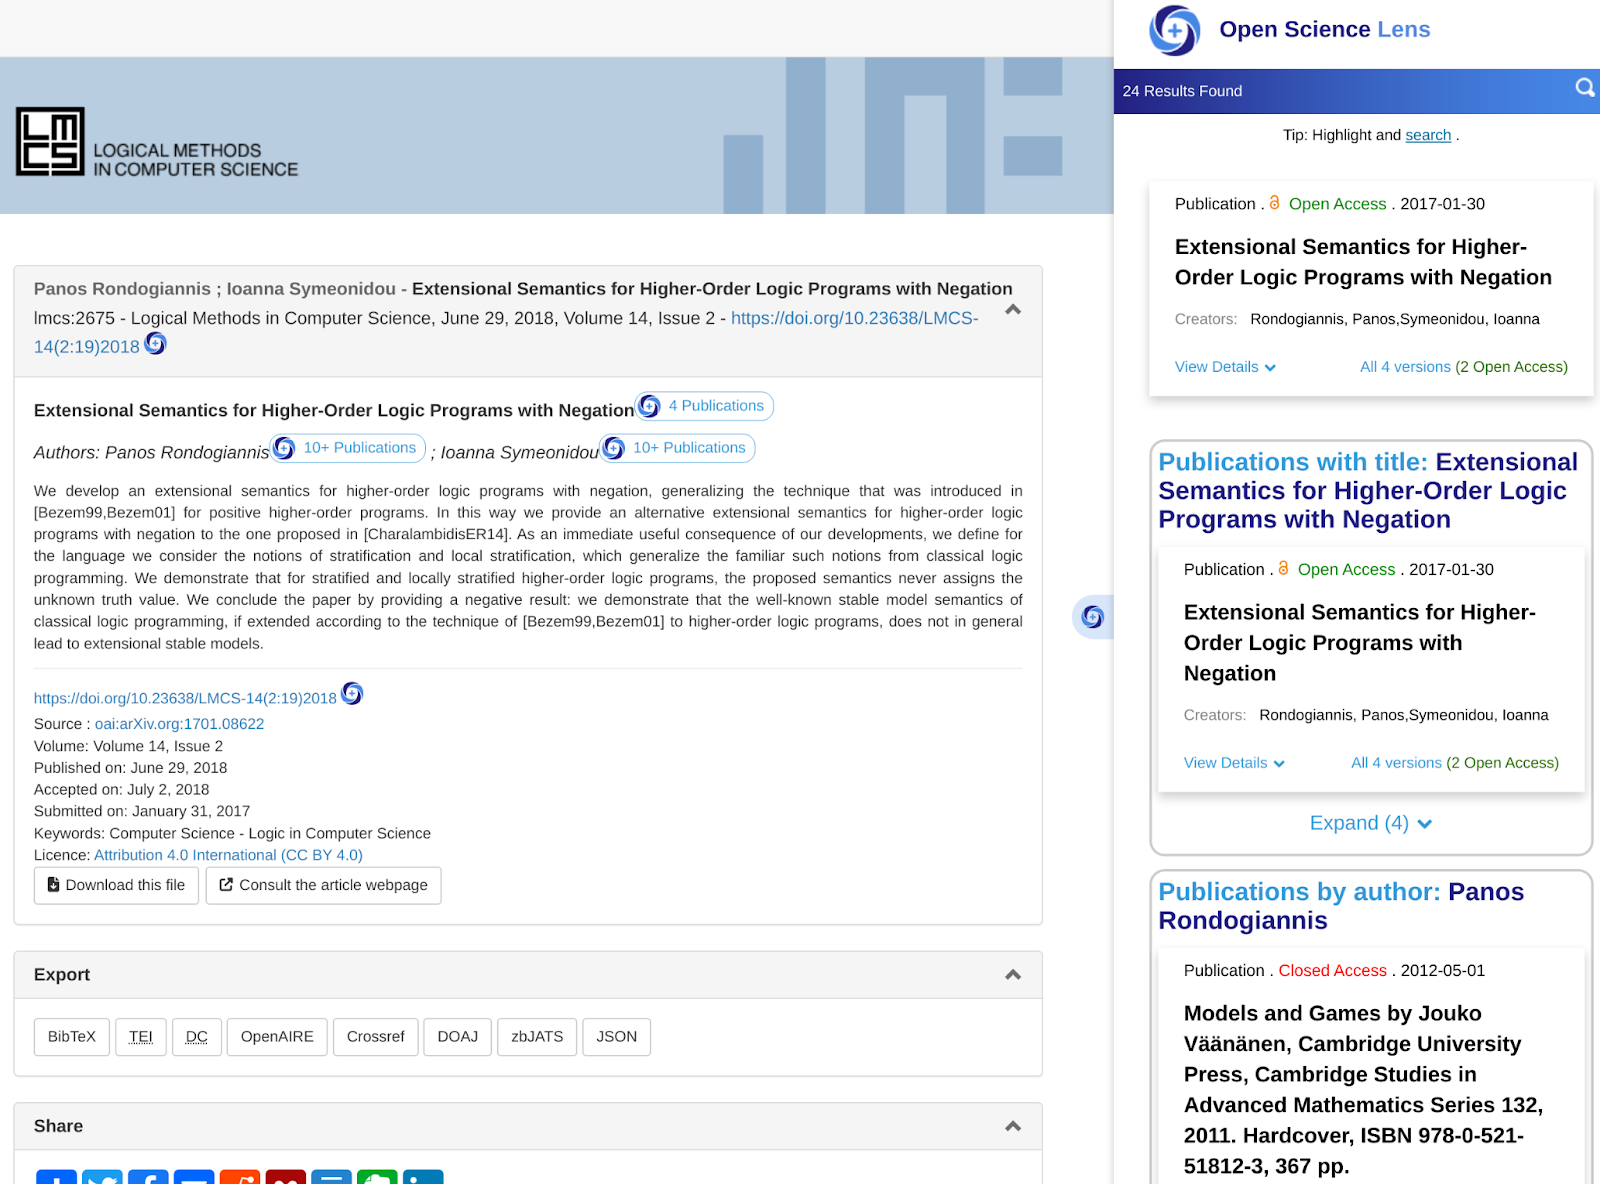The height and width of the screenshot is (1184, 1600).
Task: Open Attribution 4.0 International licence link
Action: pos(228,855)
